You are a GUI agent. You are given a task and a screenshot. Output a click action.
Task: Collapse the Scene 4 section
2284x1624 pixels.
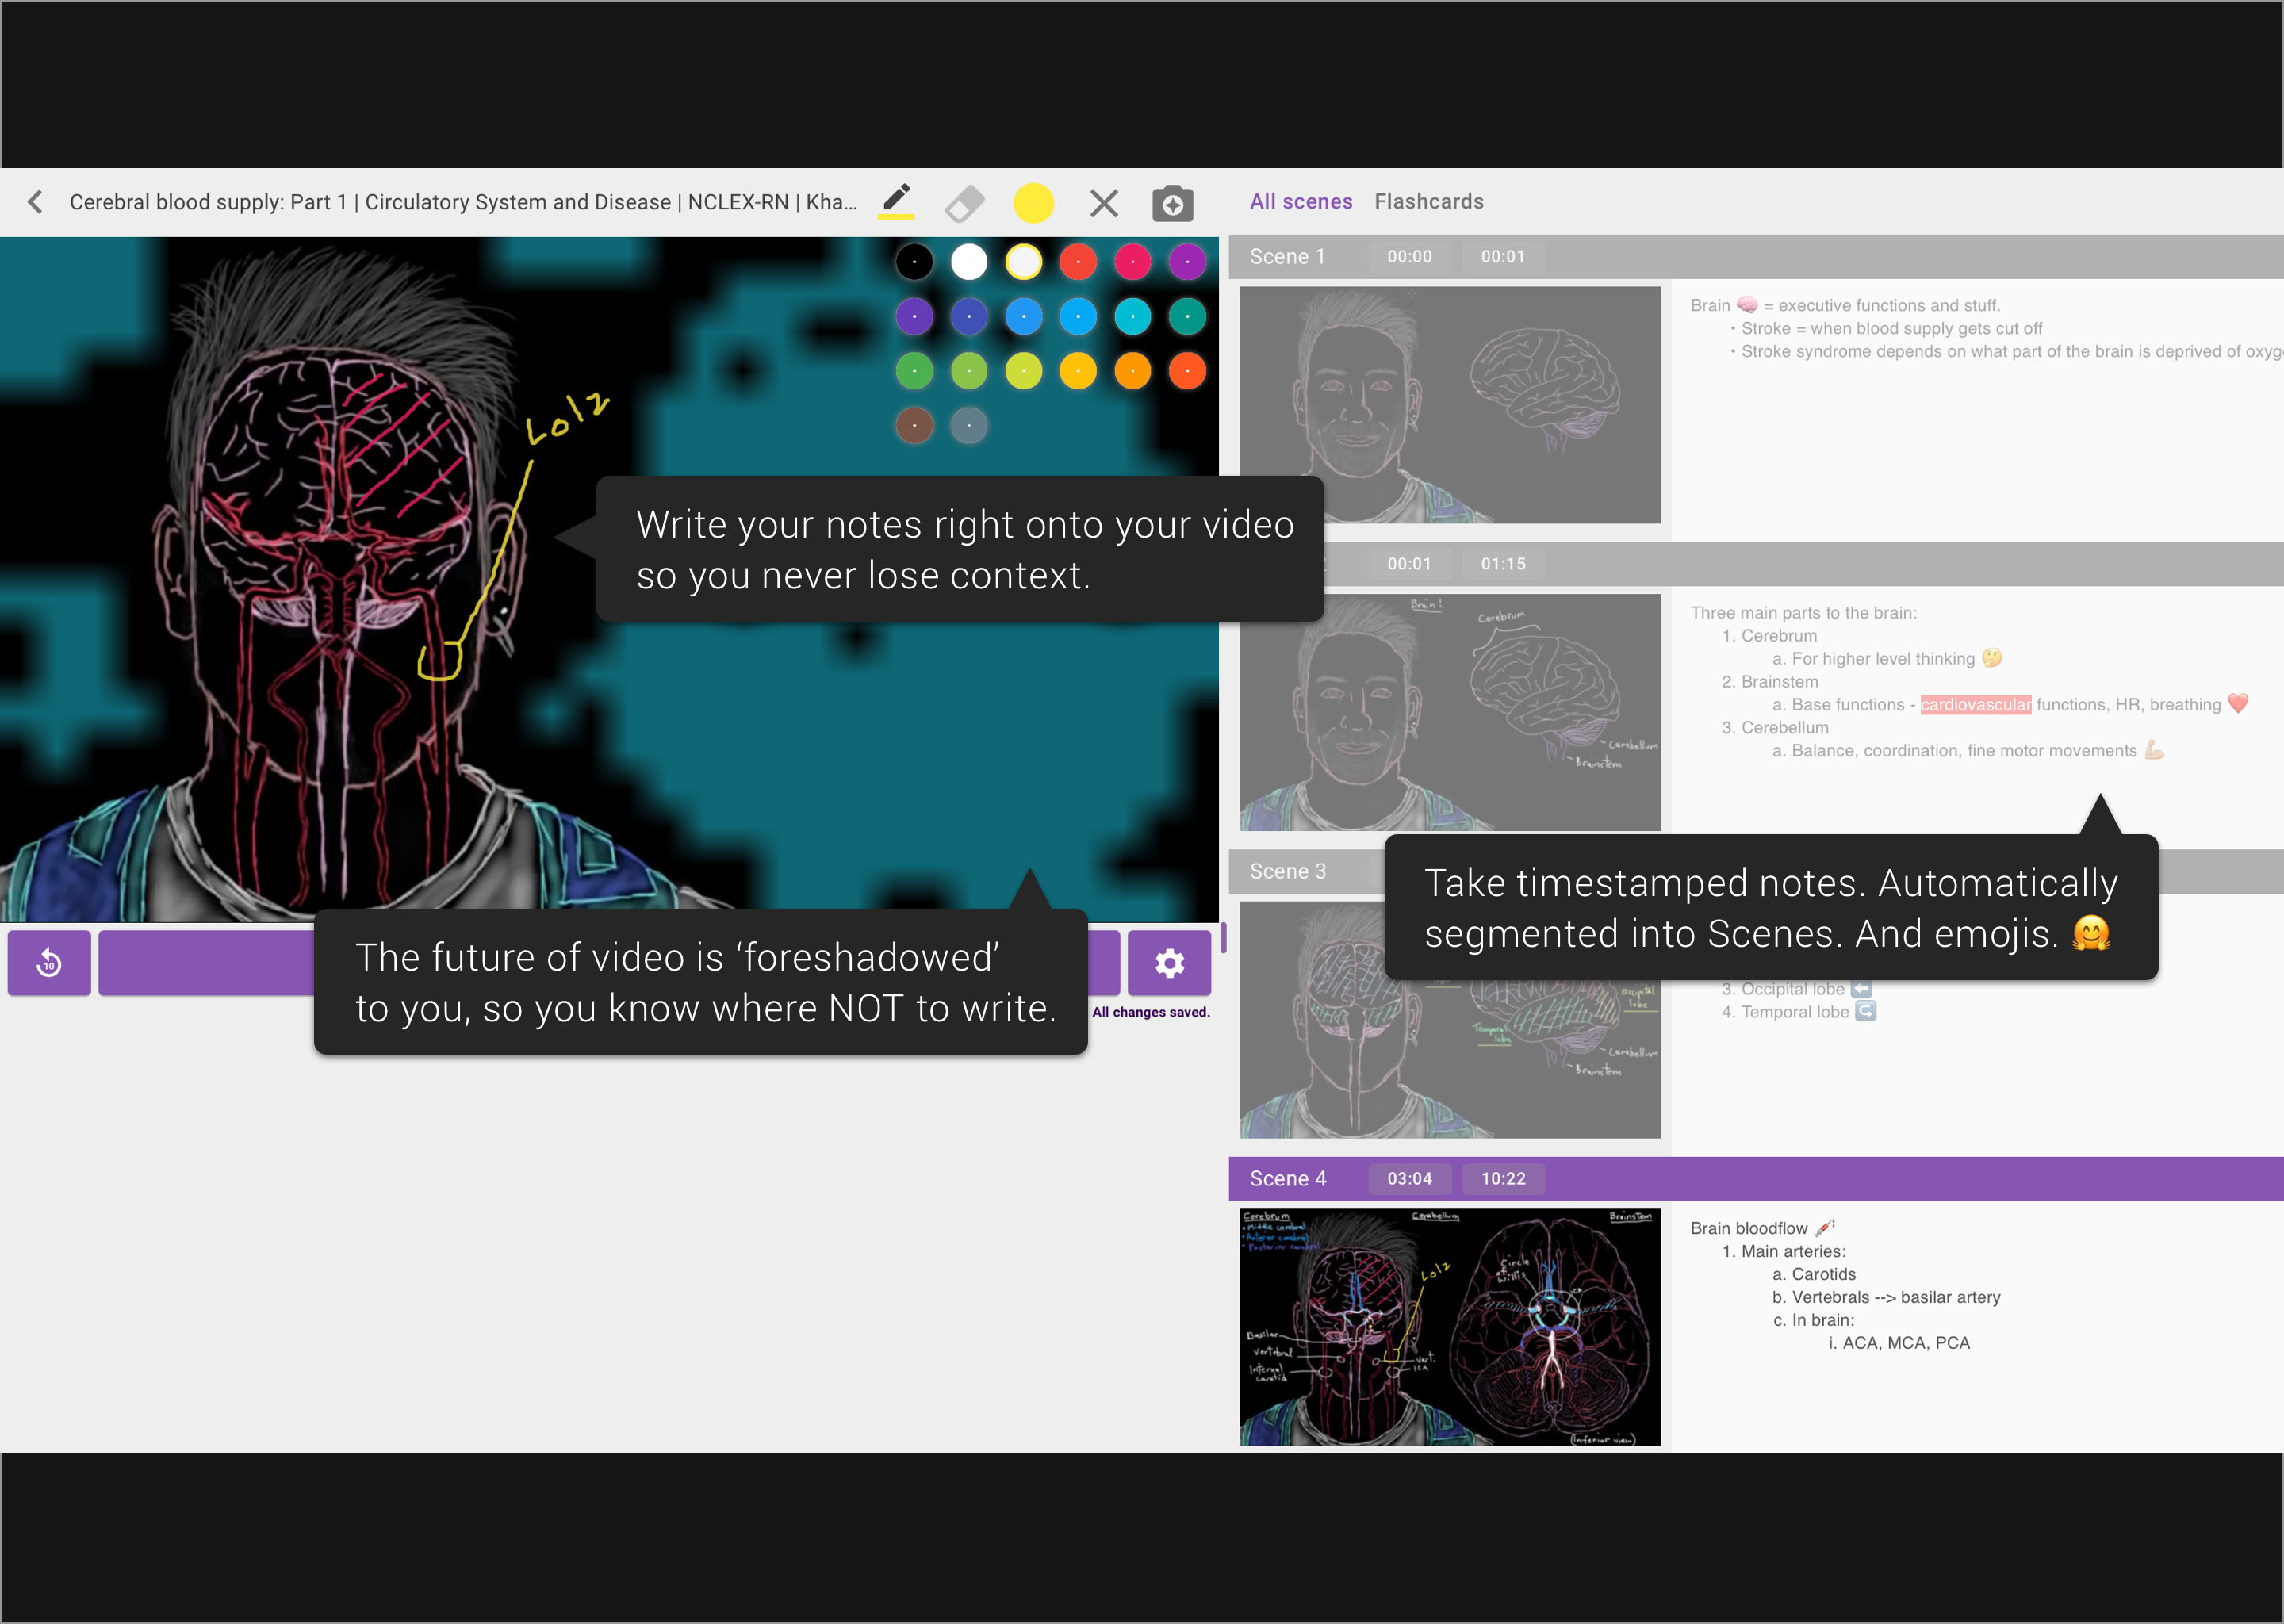coord(1288,1178)
